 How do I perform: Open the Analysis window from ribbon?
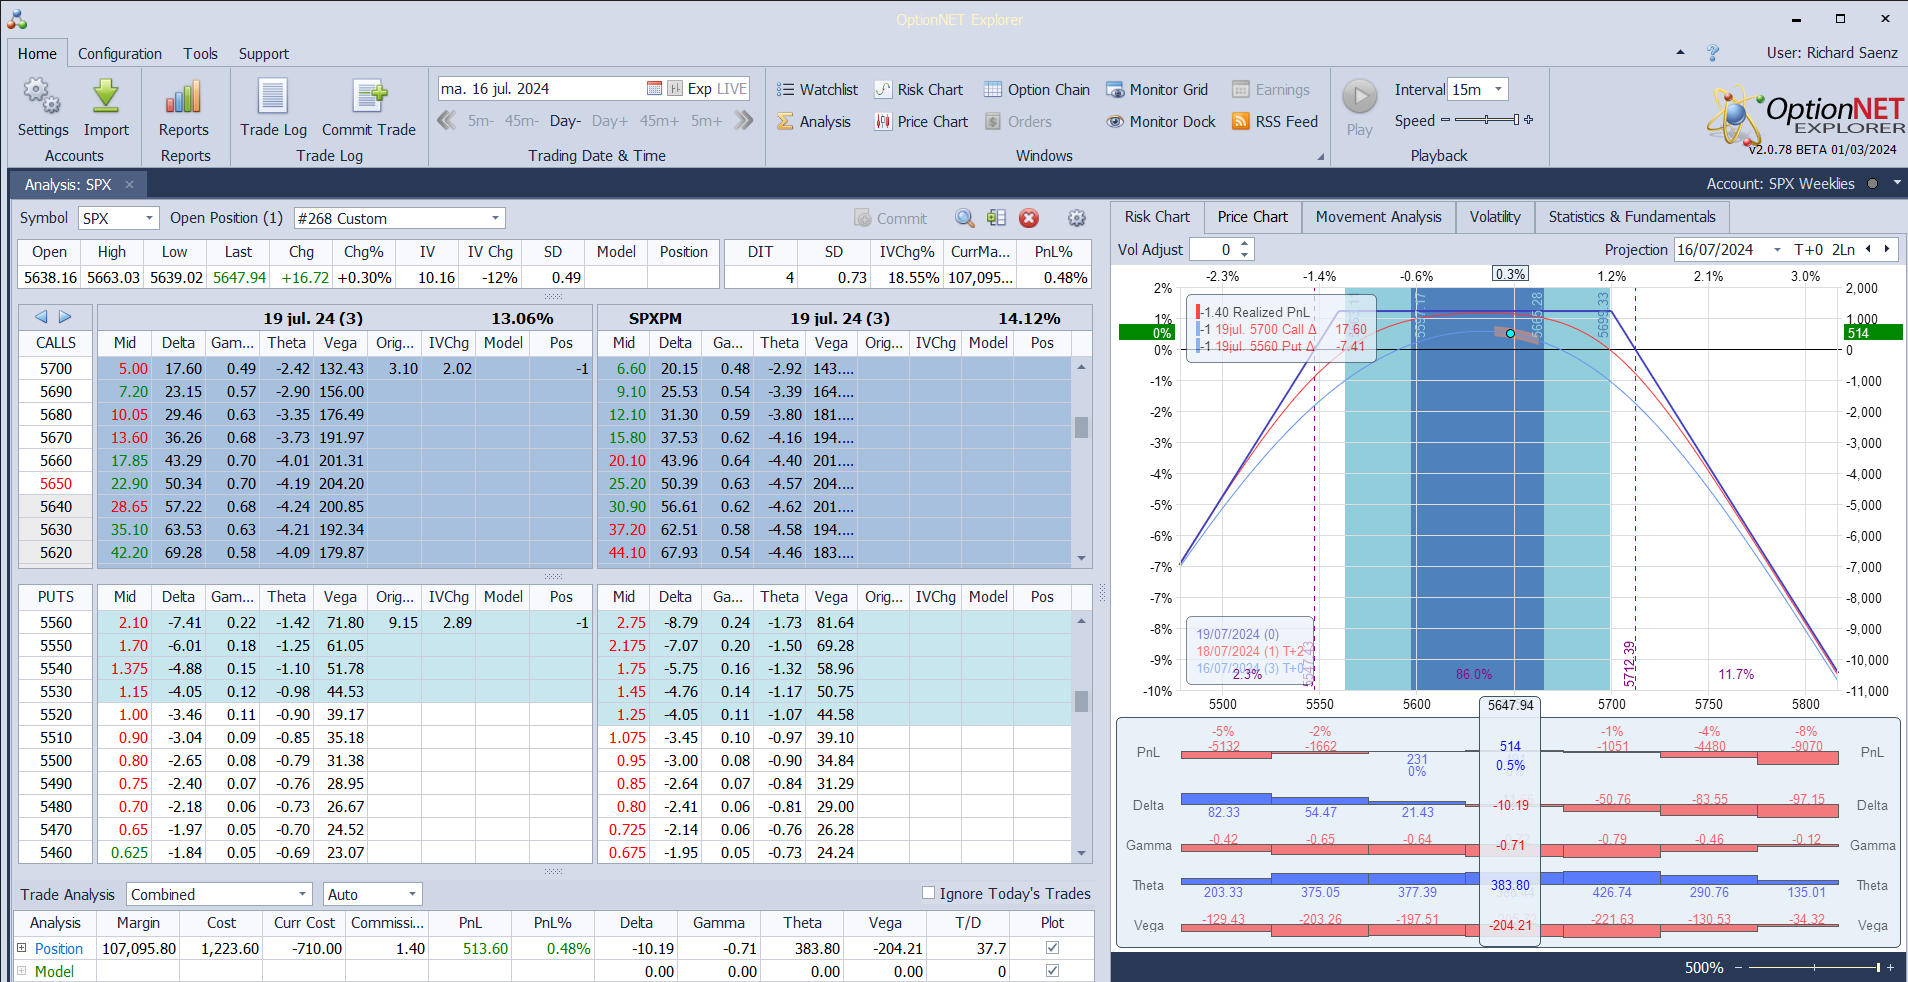pos(813,122)
